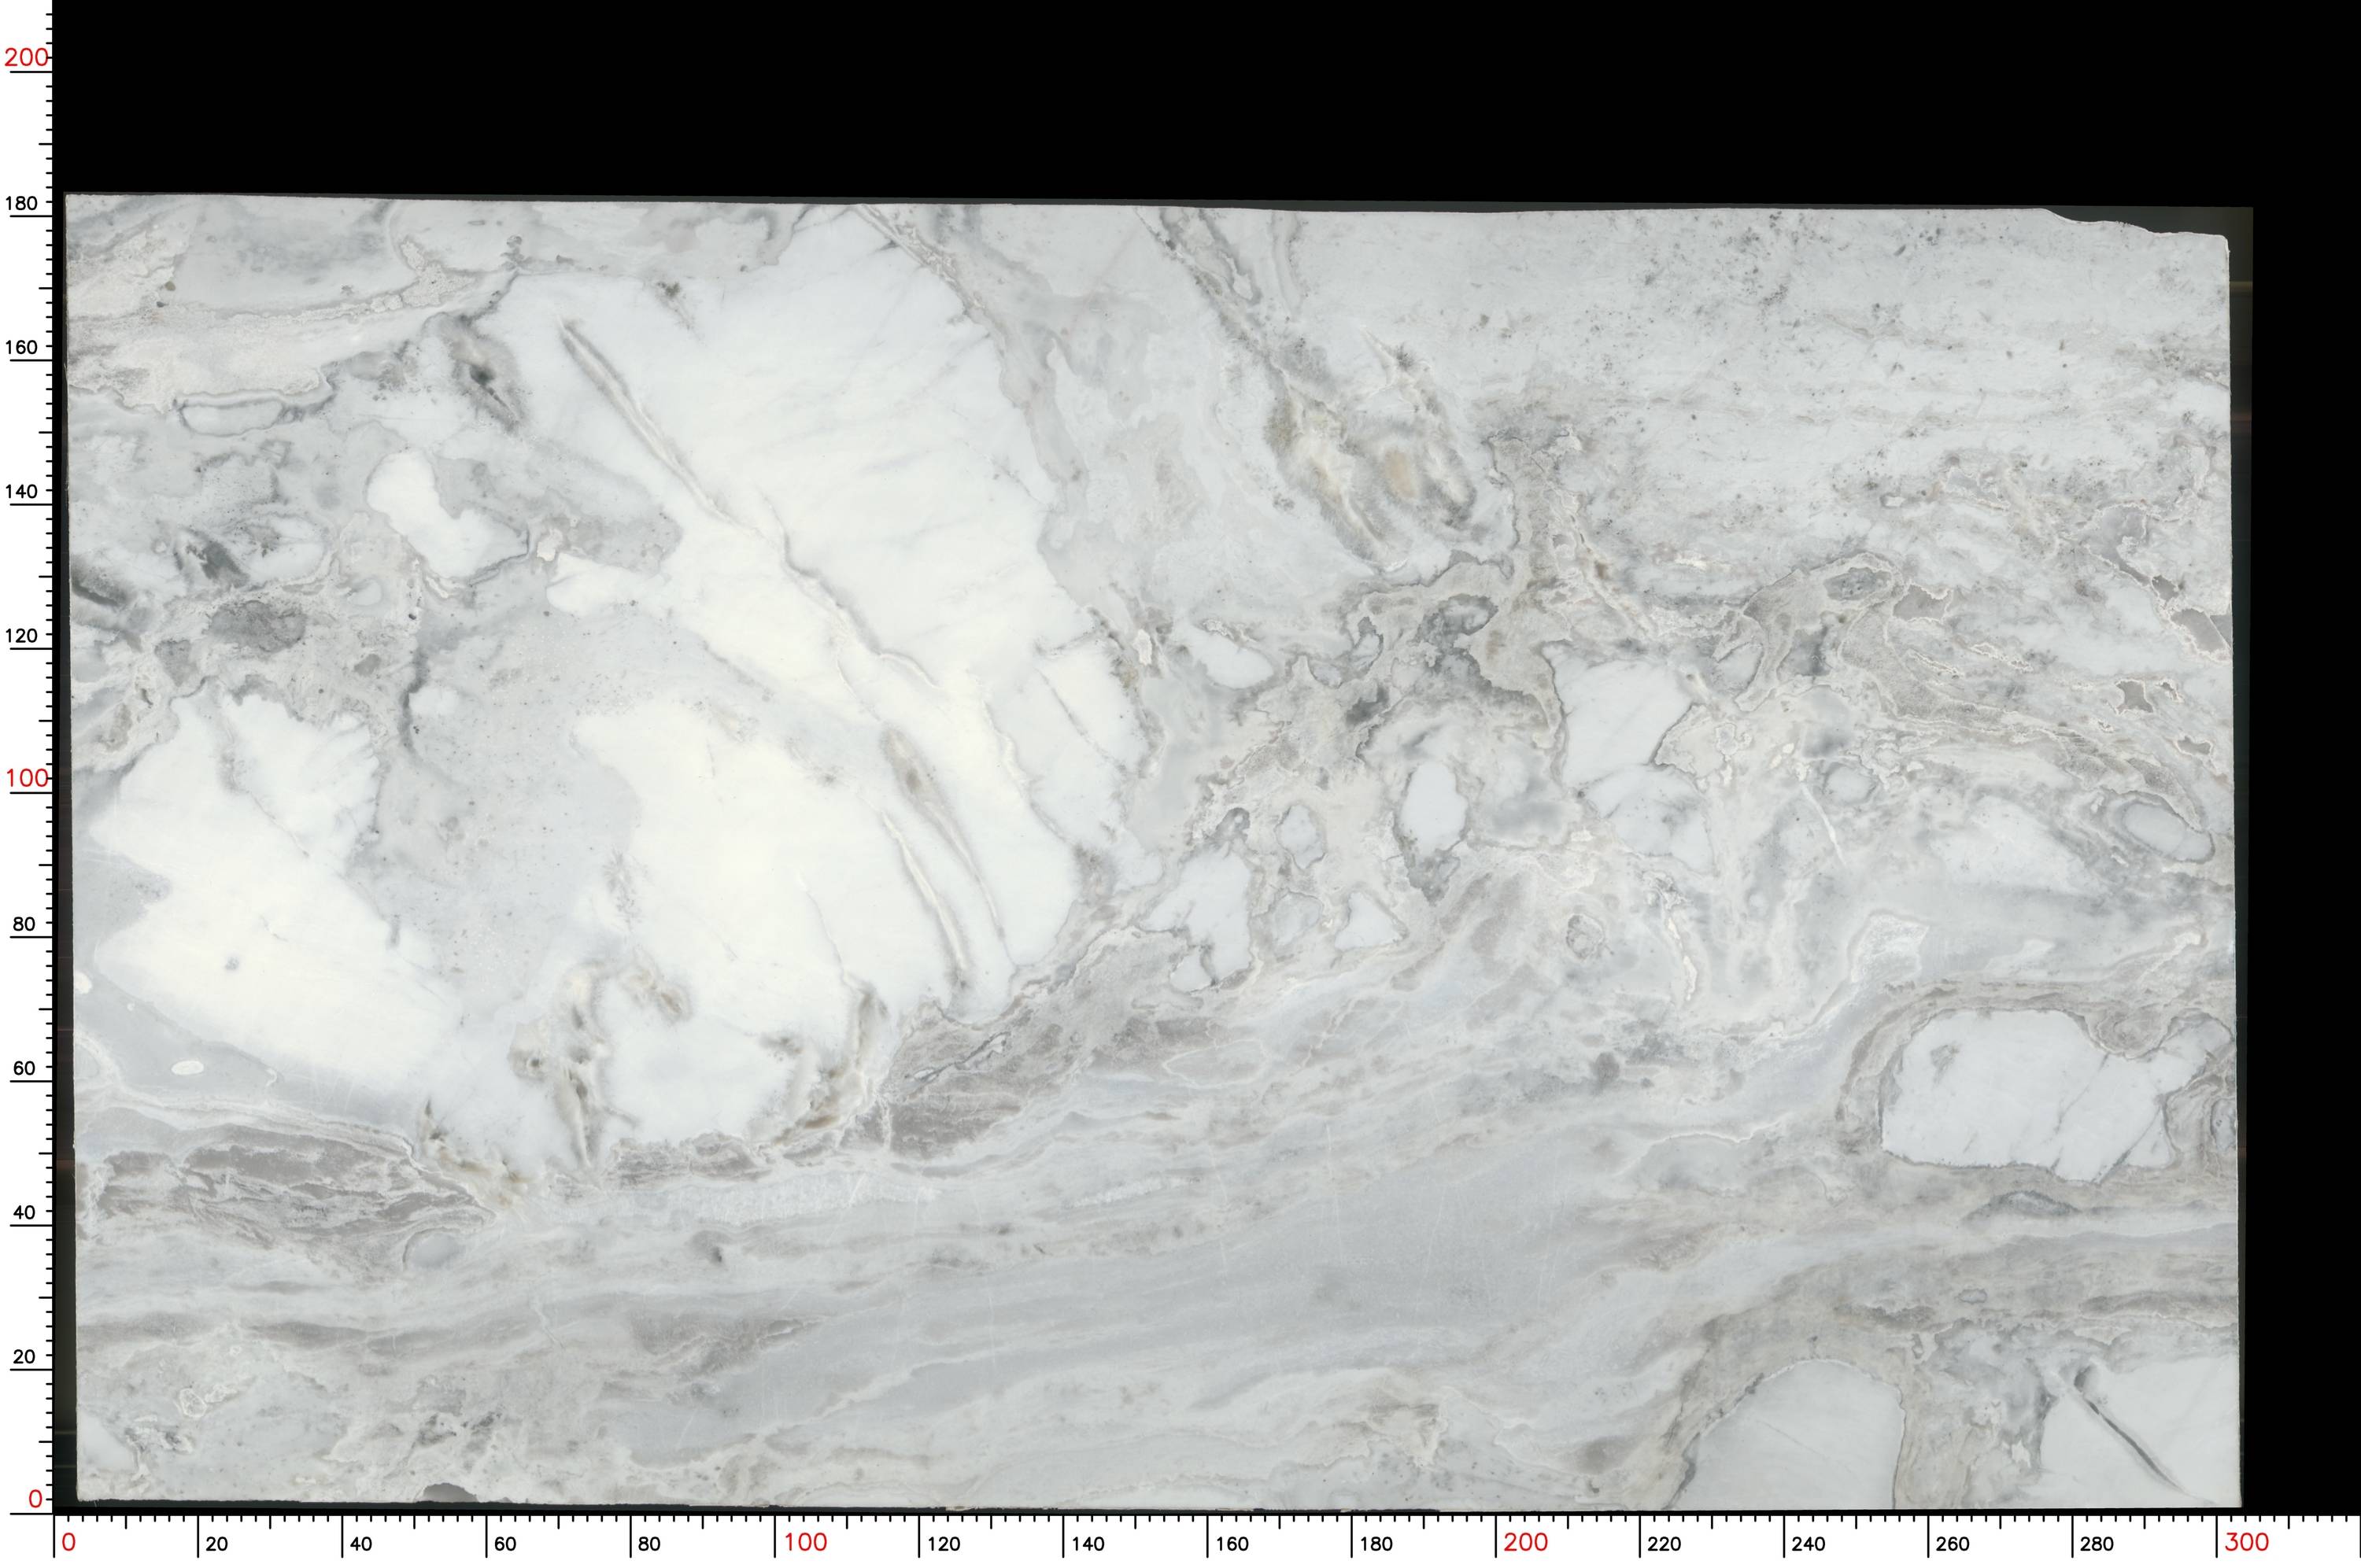This screenshot has width=2361, height=1568.
Task: Click "20" on the horizontal ruler
Action: click(216, 1544)
